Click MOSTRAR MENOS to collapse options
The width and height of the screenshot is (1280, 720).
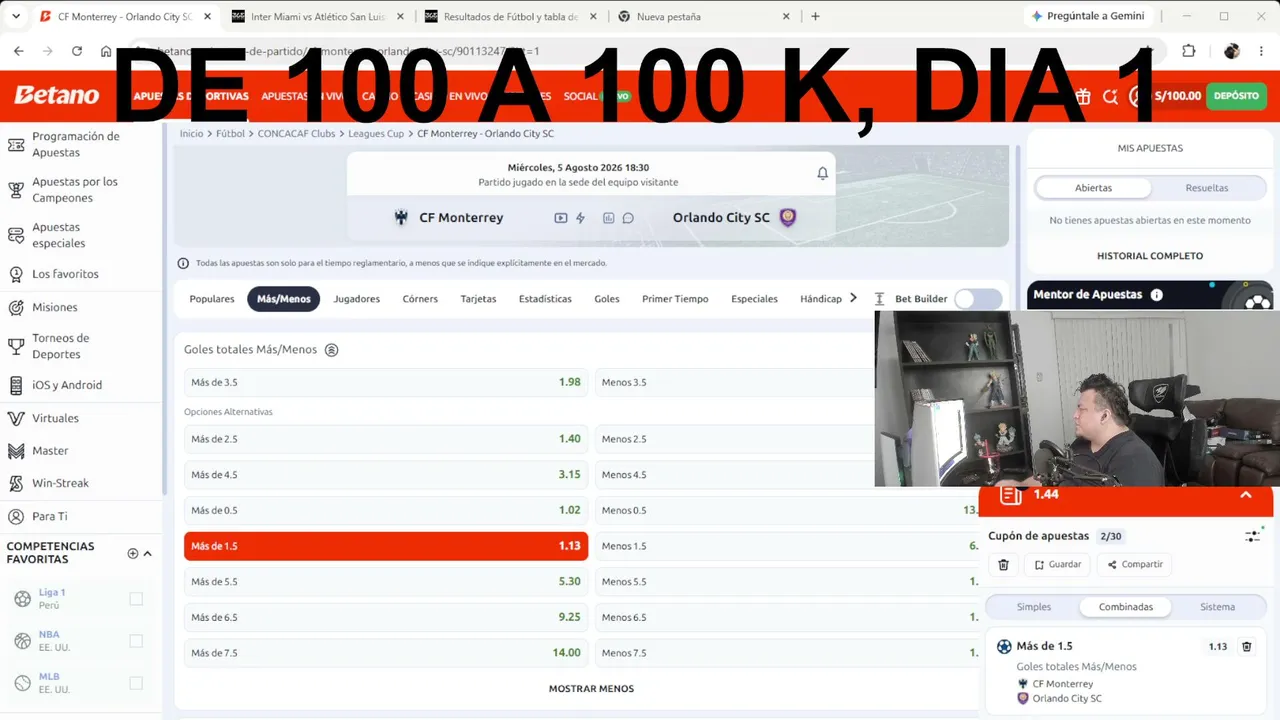591,689
